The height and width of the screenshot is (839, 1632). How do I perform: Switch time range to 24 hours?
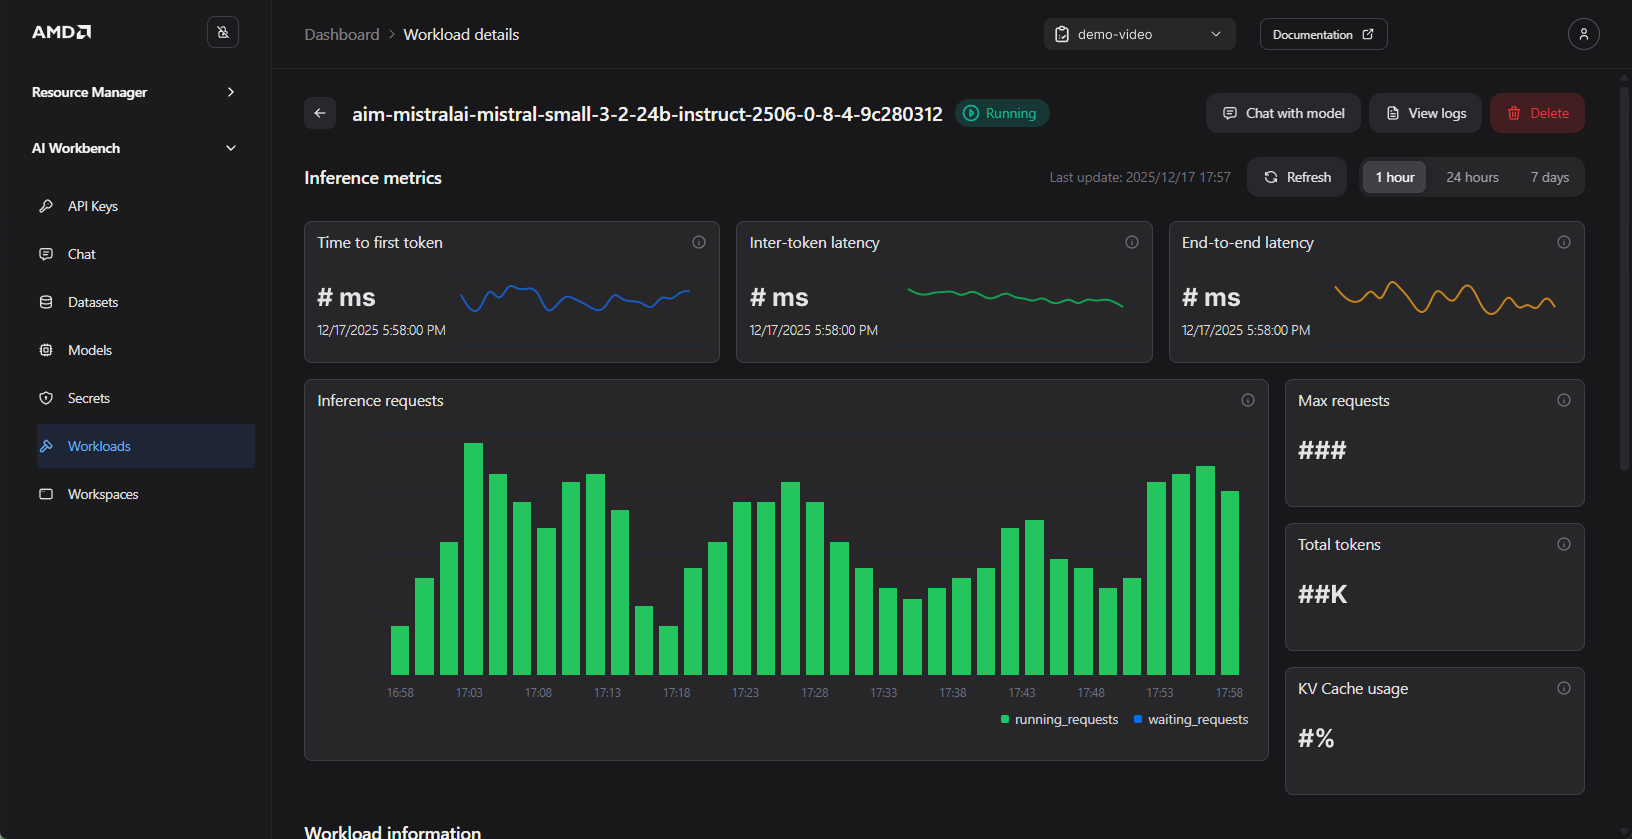coord(1472,177)
